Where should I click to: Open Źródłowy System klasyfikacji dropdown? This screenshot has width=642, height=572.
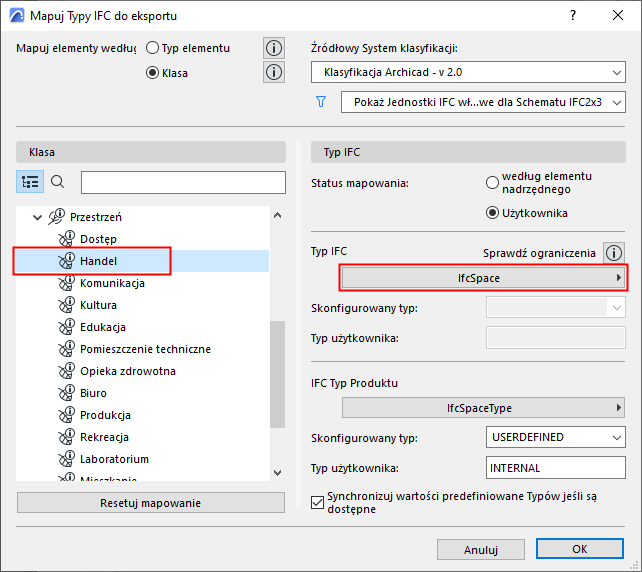coord(468,72)
